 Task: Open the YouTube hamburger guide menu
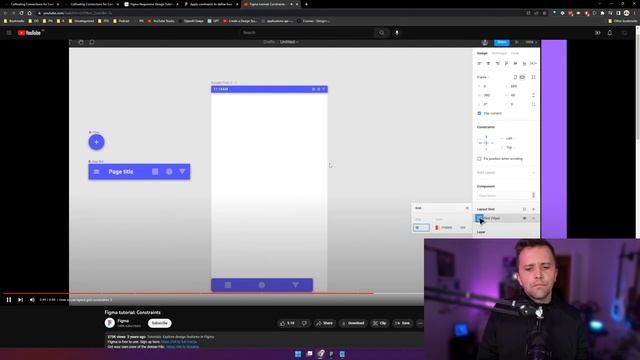click(x=9, y=33)
